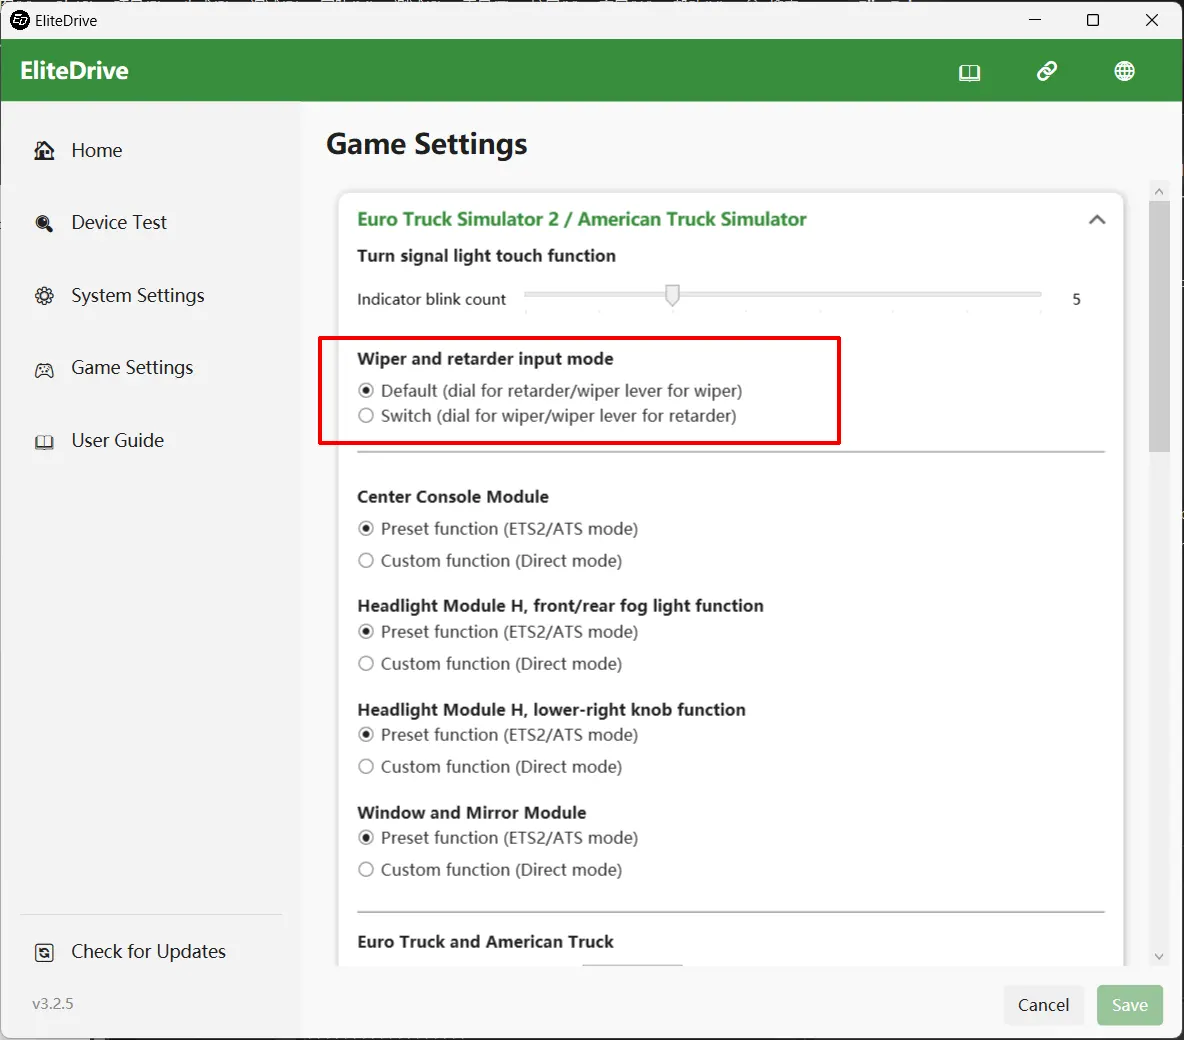Go to Home page
This screenshot has height=1040, width=1184.
(97, 150)
